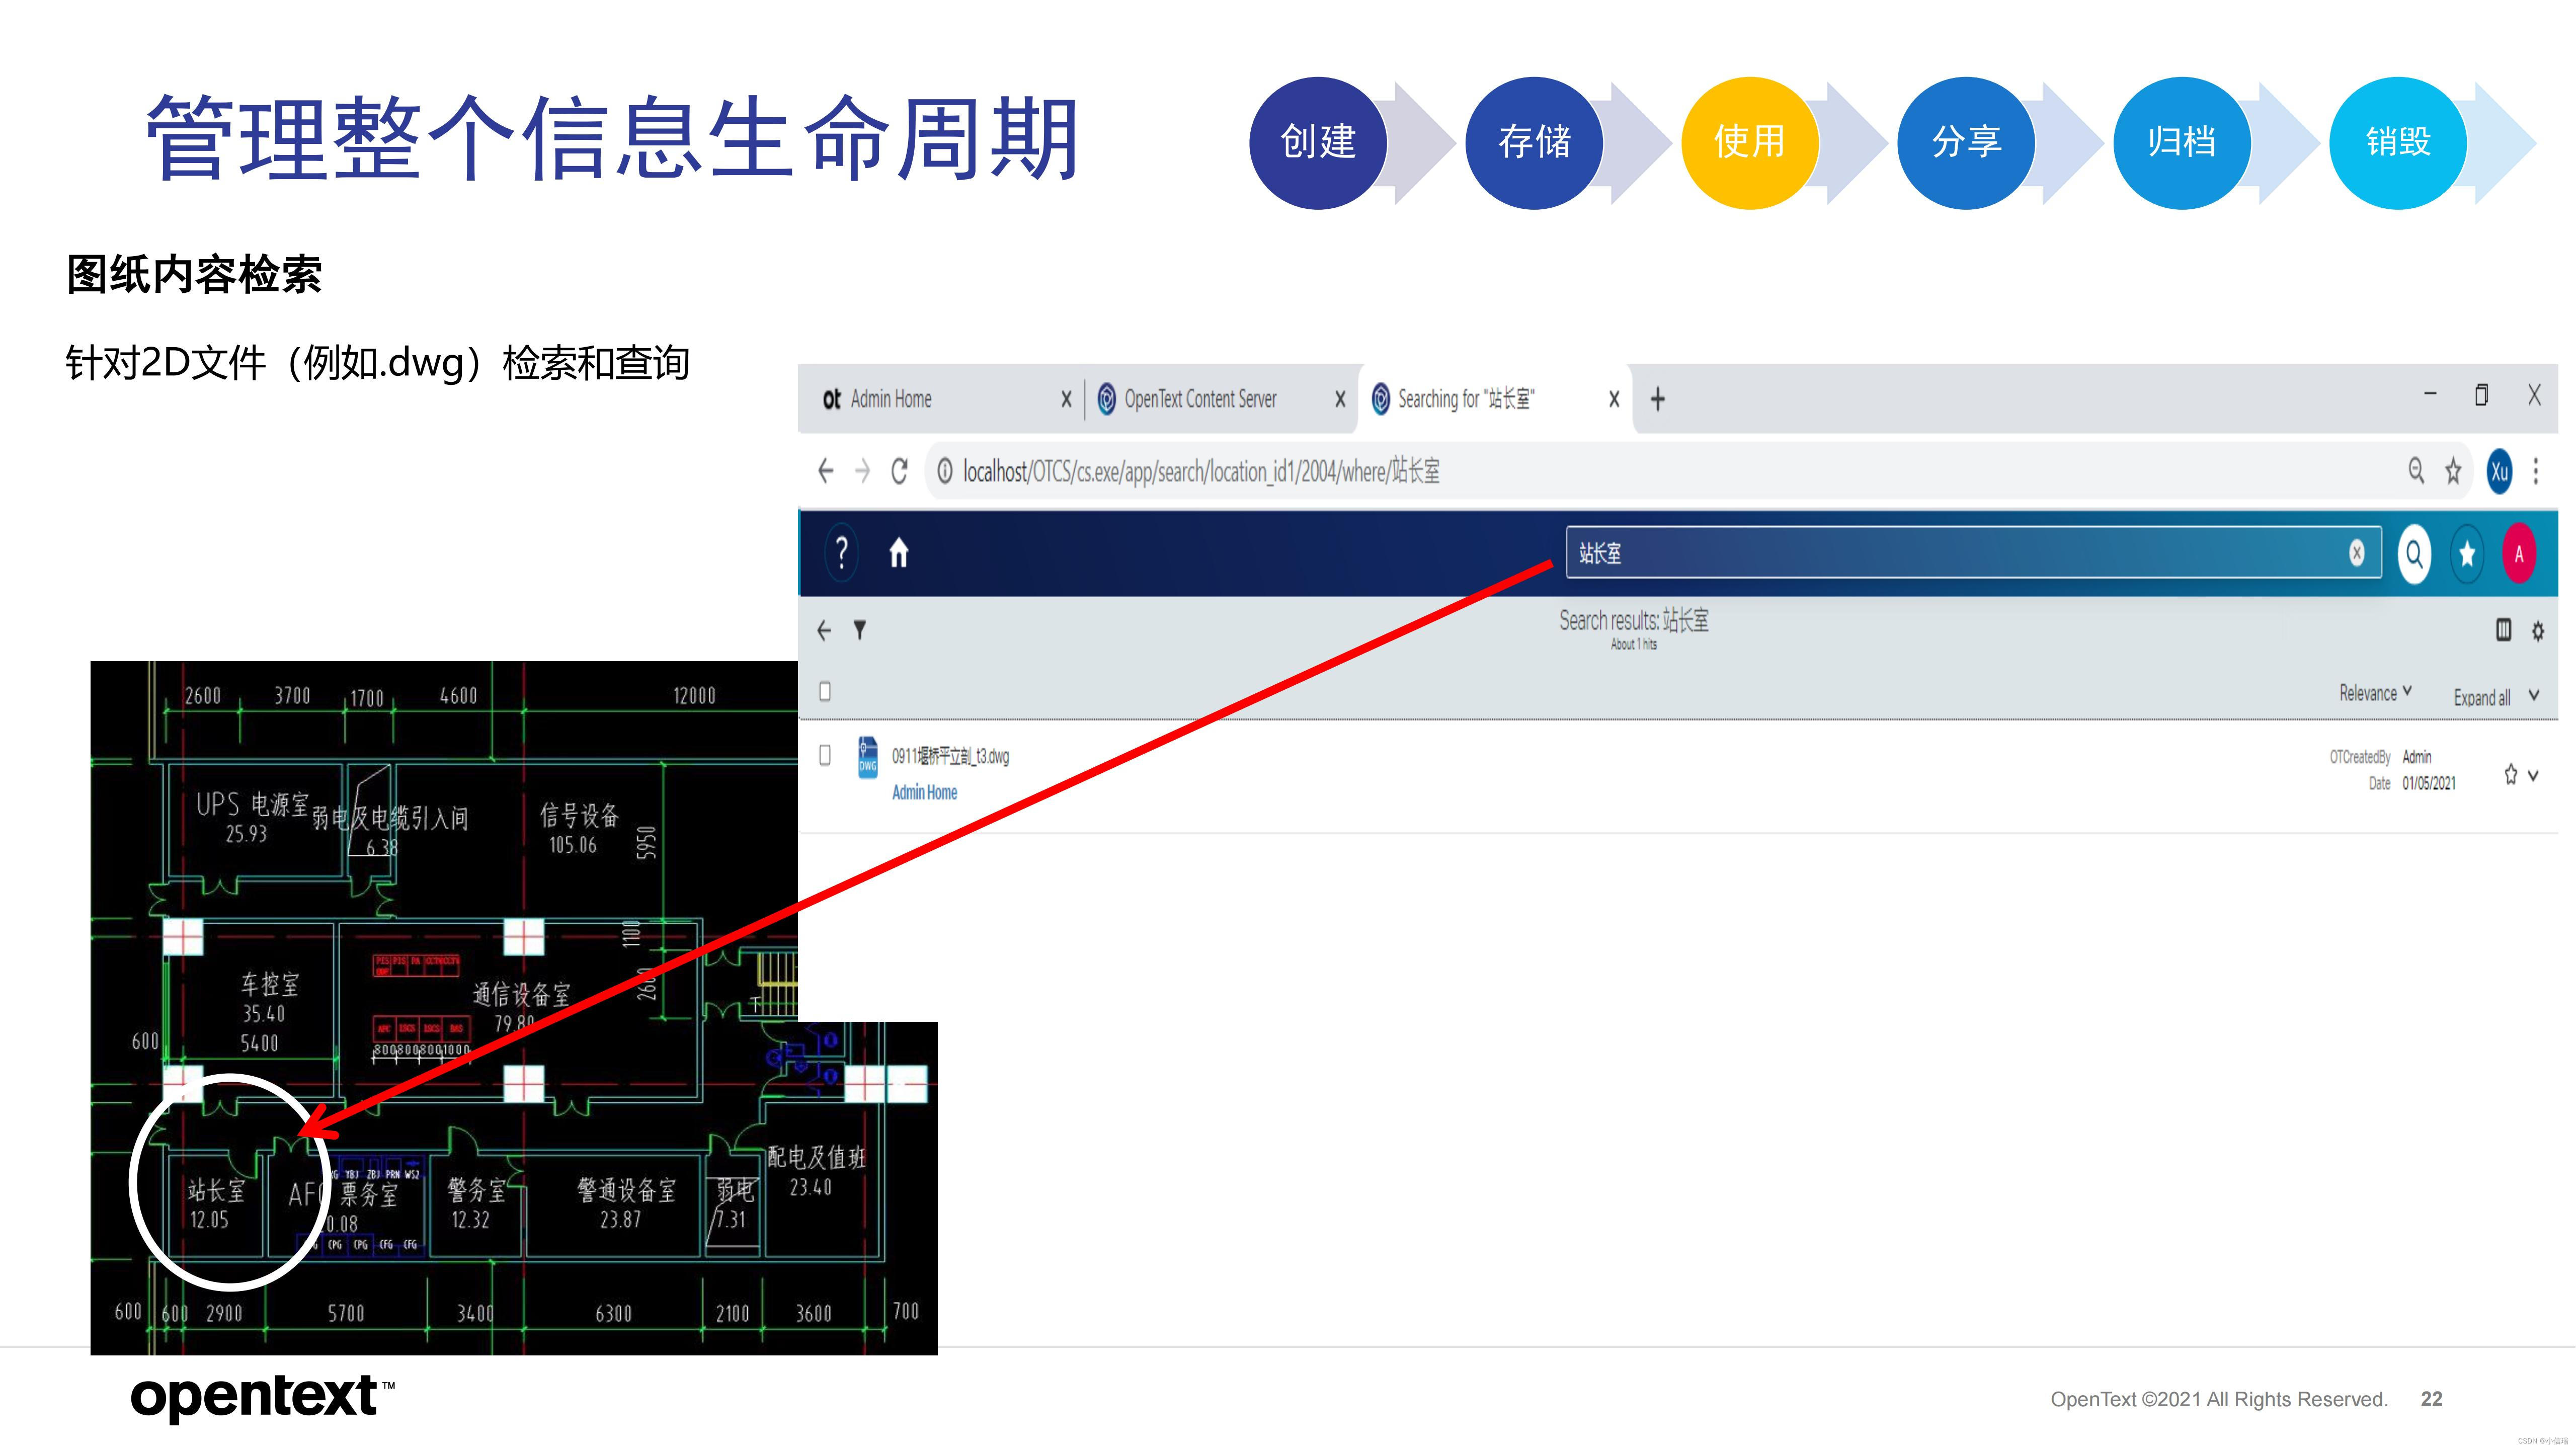Click the home icon in blue header

pyautogui.click(x=898, y=553)
